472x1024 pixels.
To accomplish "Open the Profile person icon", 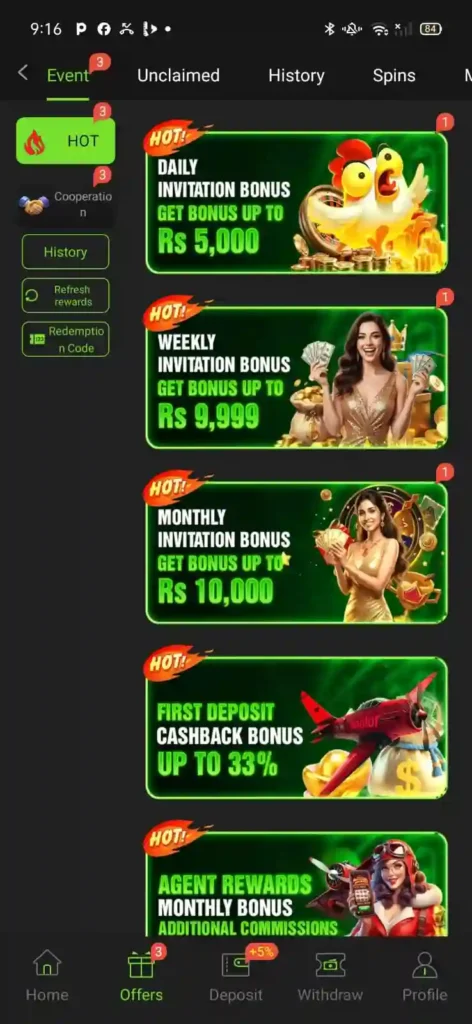I will [x=424, y=965].
